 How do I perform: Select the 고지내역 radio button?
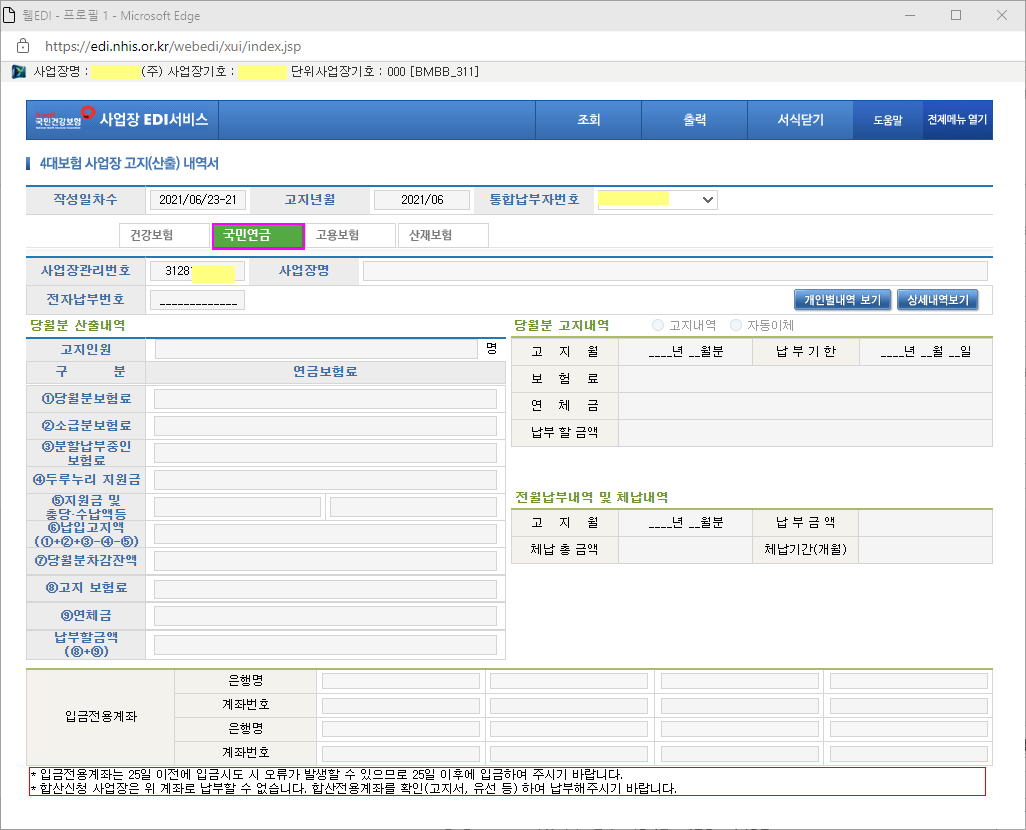click(x=658, y=325)
